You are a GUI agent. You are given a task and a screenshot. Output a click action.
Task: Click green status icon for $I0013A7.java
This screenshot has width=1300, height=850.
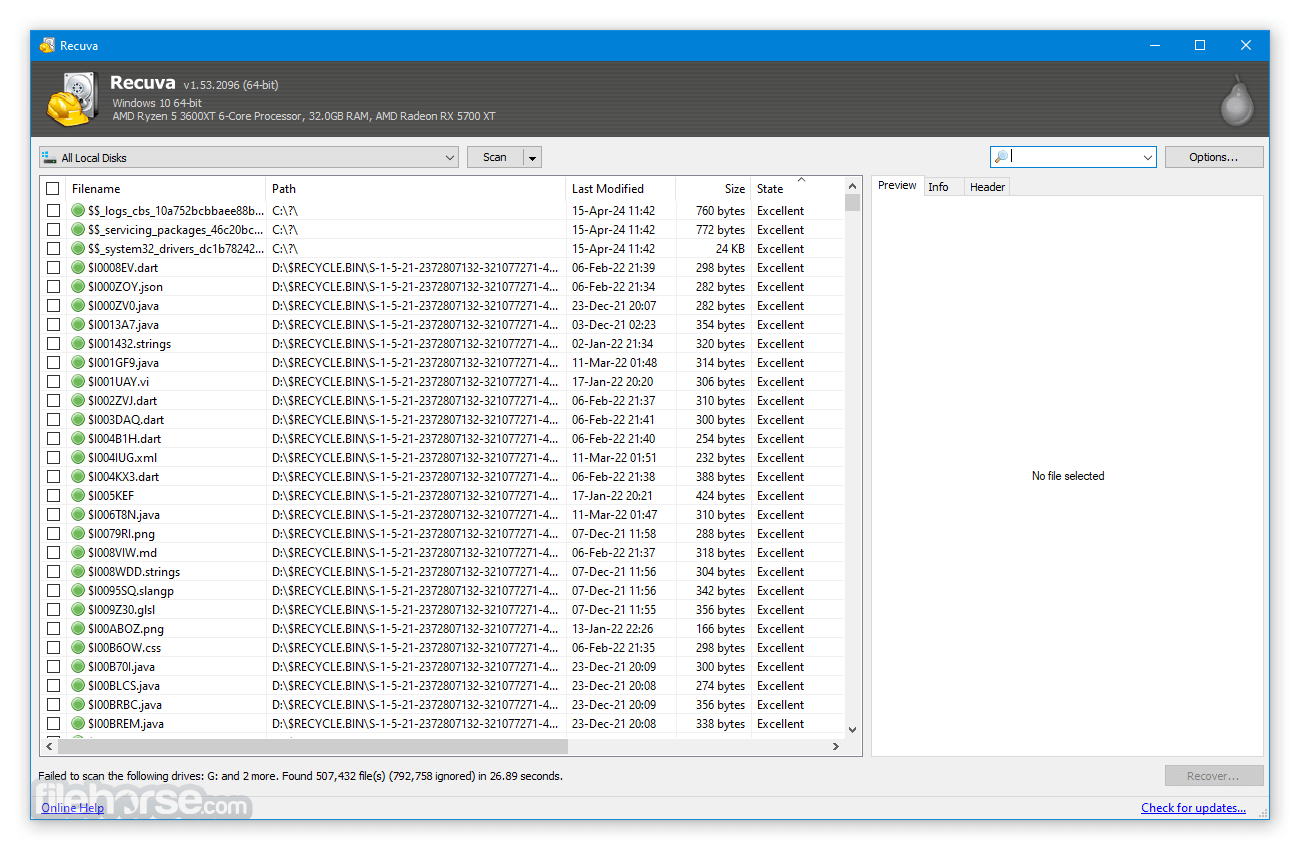pos(79,325)
